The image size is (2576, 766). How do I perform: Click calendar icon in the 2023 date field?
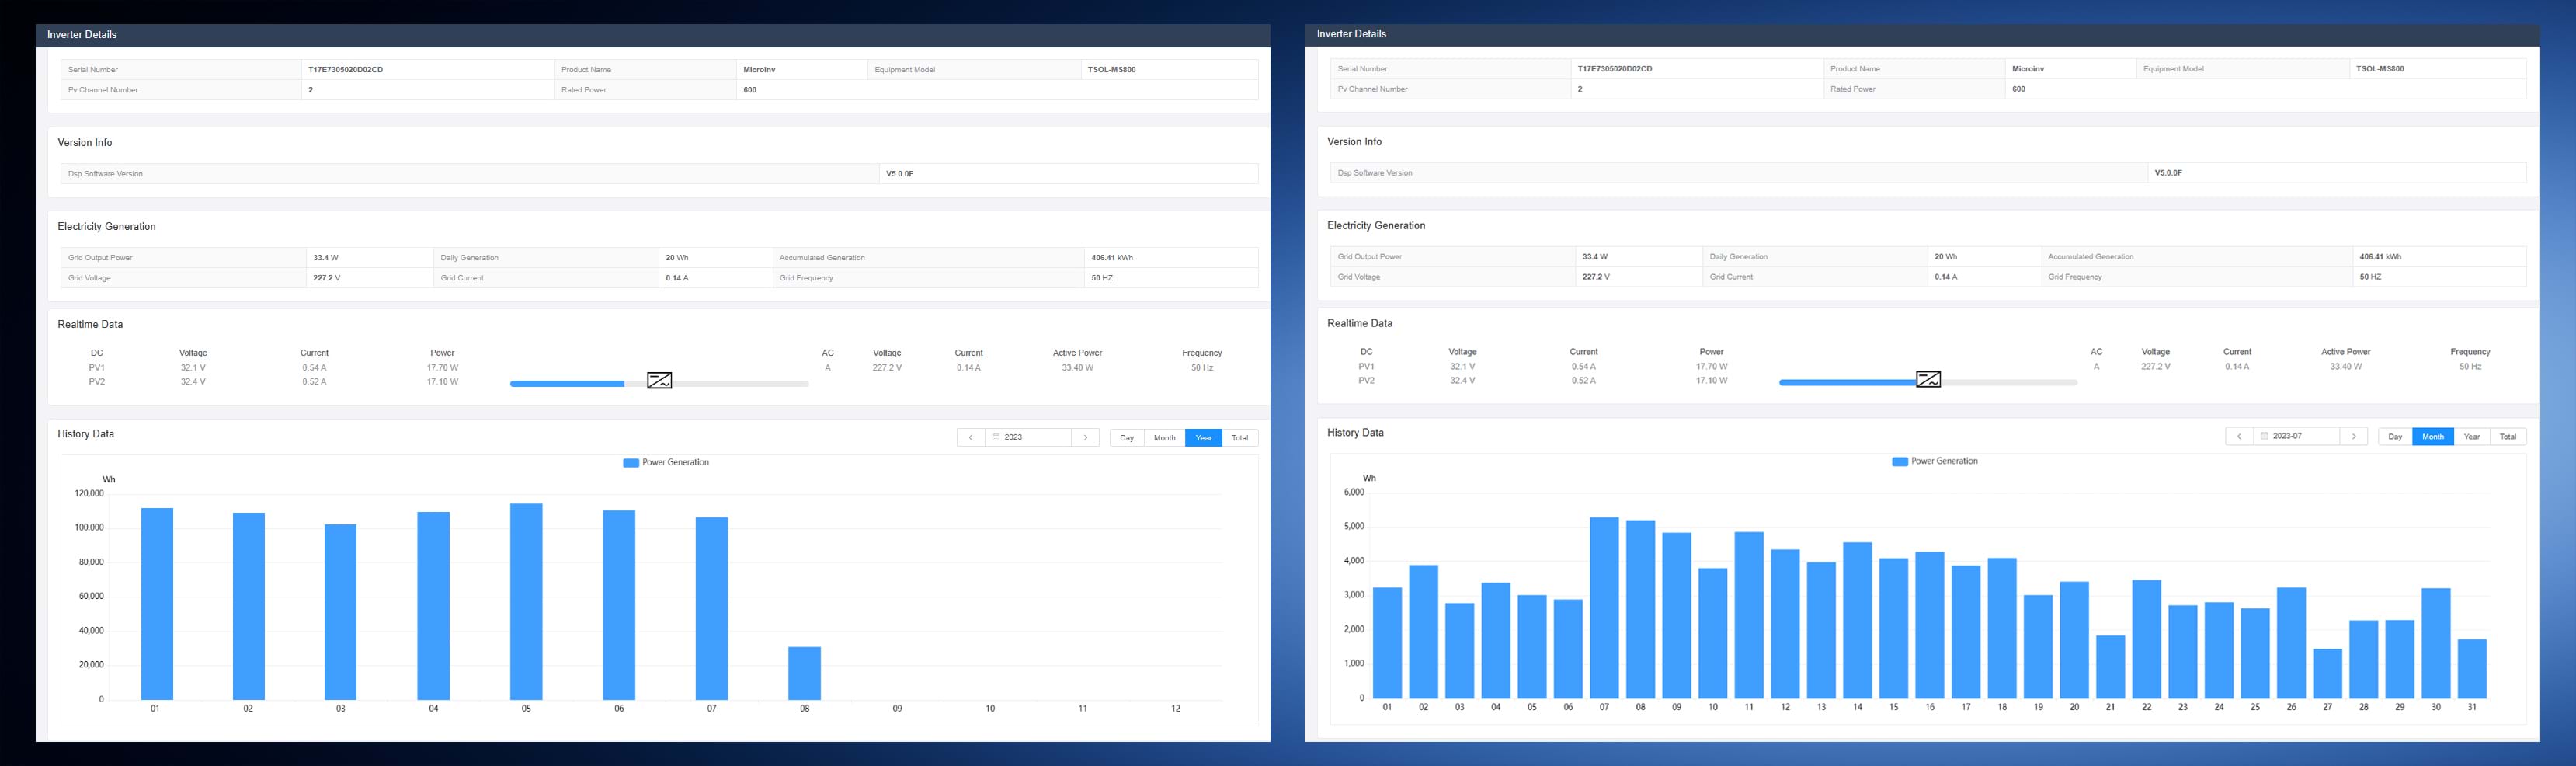(996, 438)
